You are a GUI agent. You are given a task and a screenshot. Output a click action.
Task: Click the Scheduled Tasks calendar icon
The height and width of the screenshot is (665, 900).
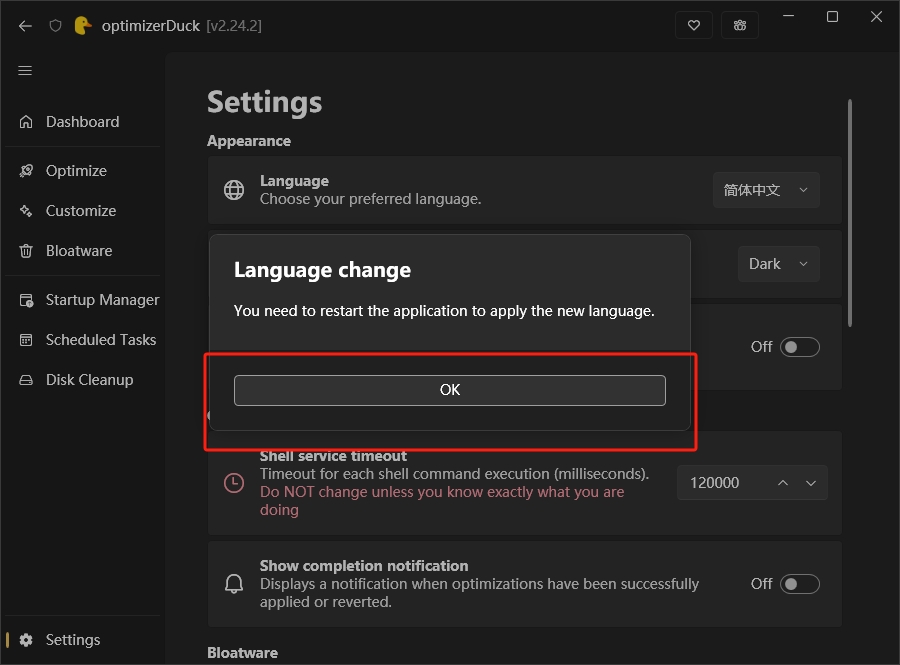[x=26, y=340]
